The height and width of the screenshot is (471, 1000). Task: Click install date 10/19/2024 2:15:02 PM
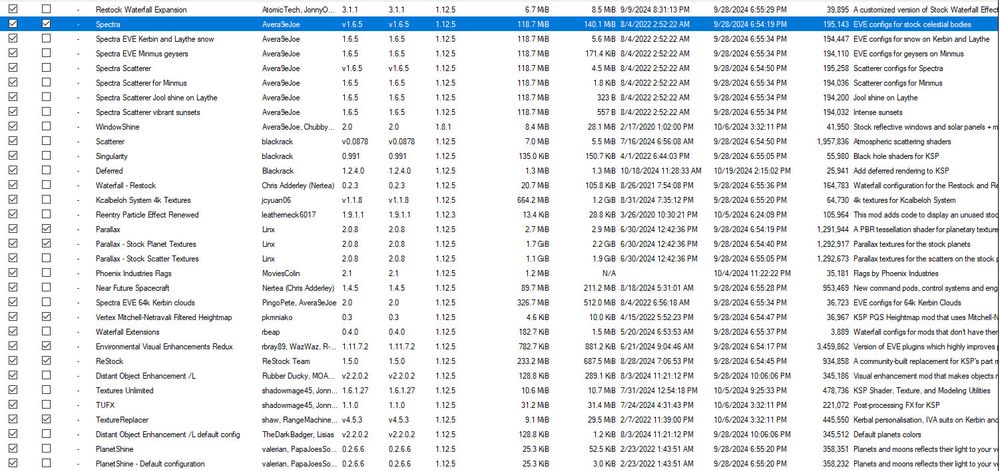752,171
